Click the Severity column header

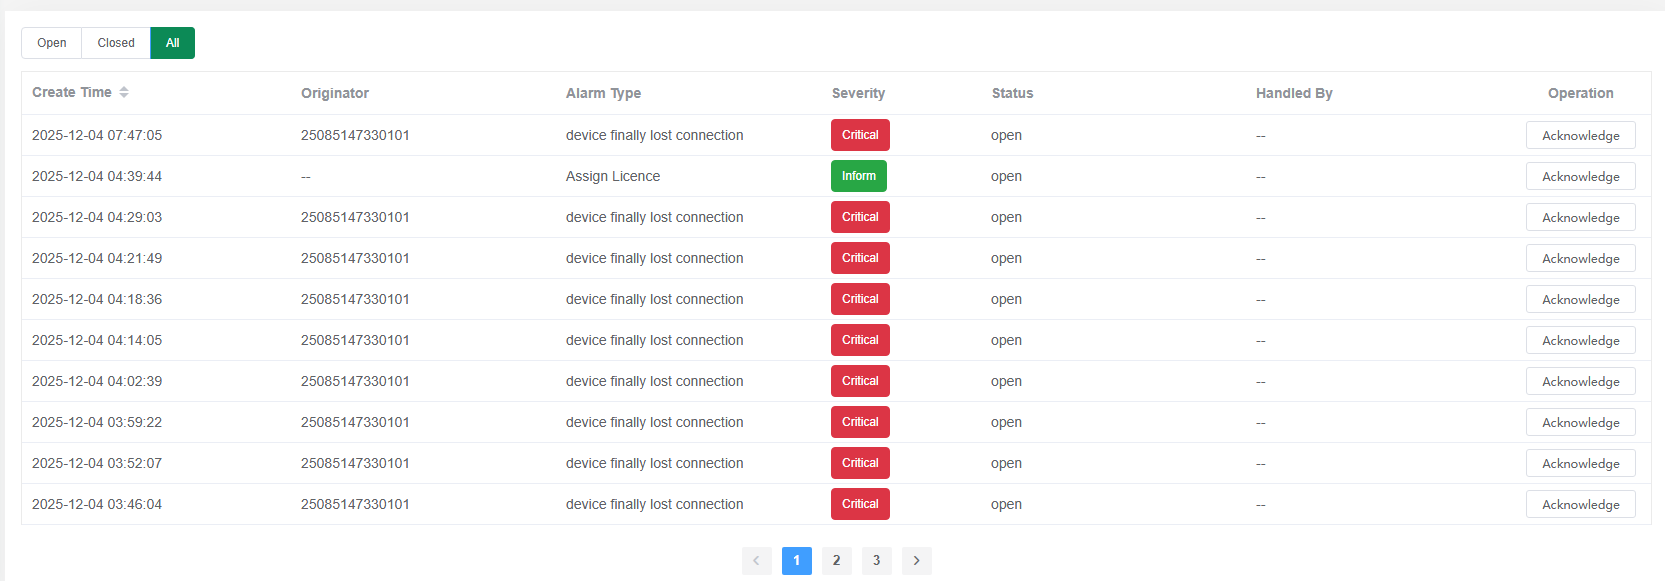coord(858,93)
